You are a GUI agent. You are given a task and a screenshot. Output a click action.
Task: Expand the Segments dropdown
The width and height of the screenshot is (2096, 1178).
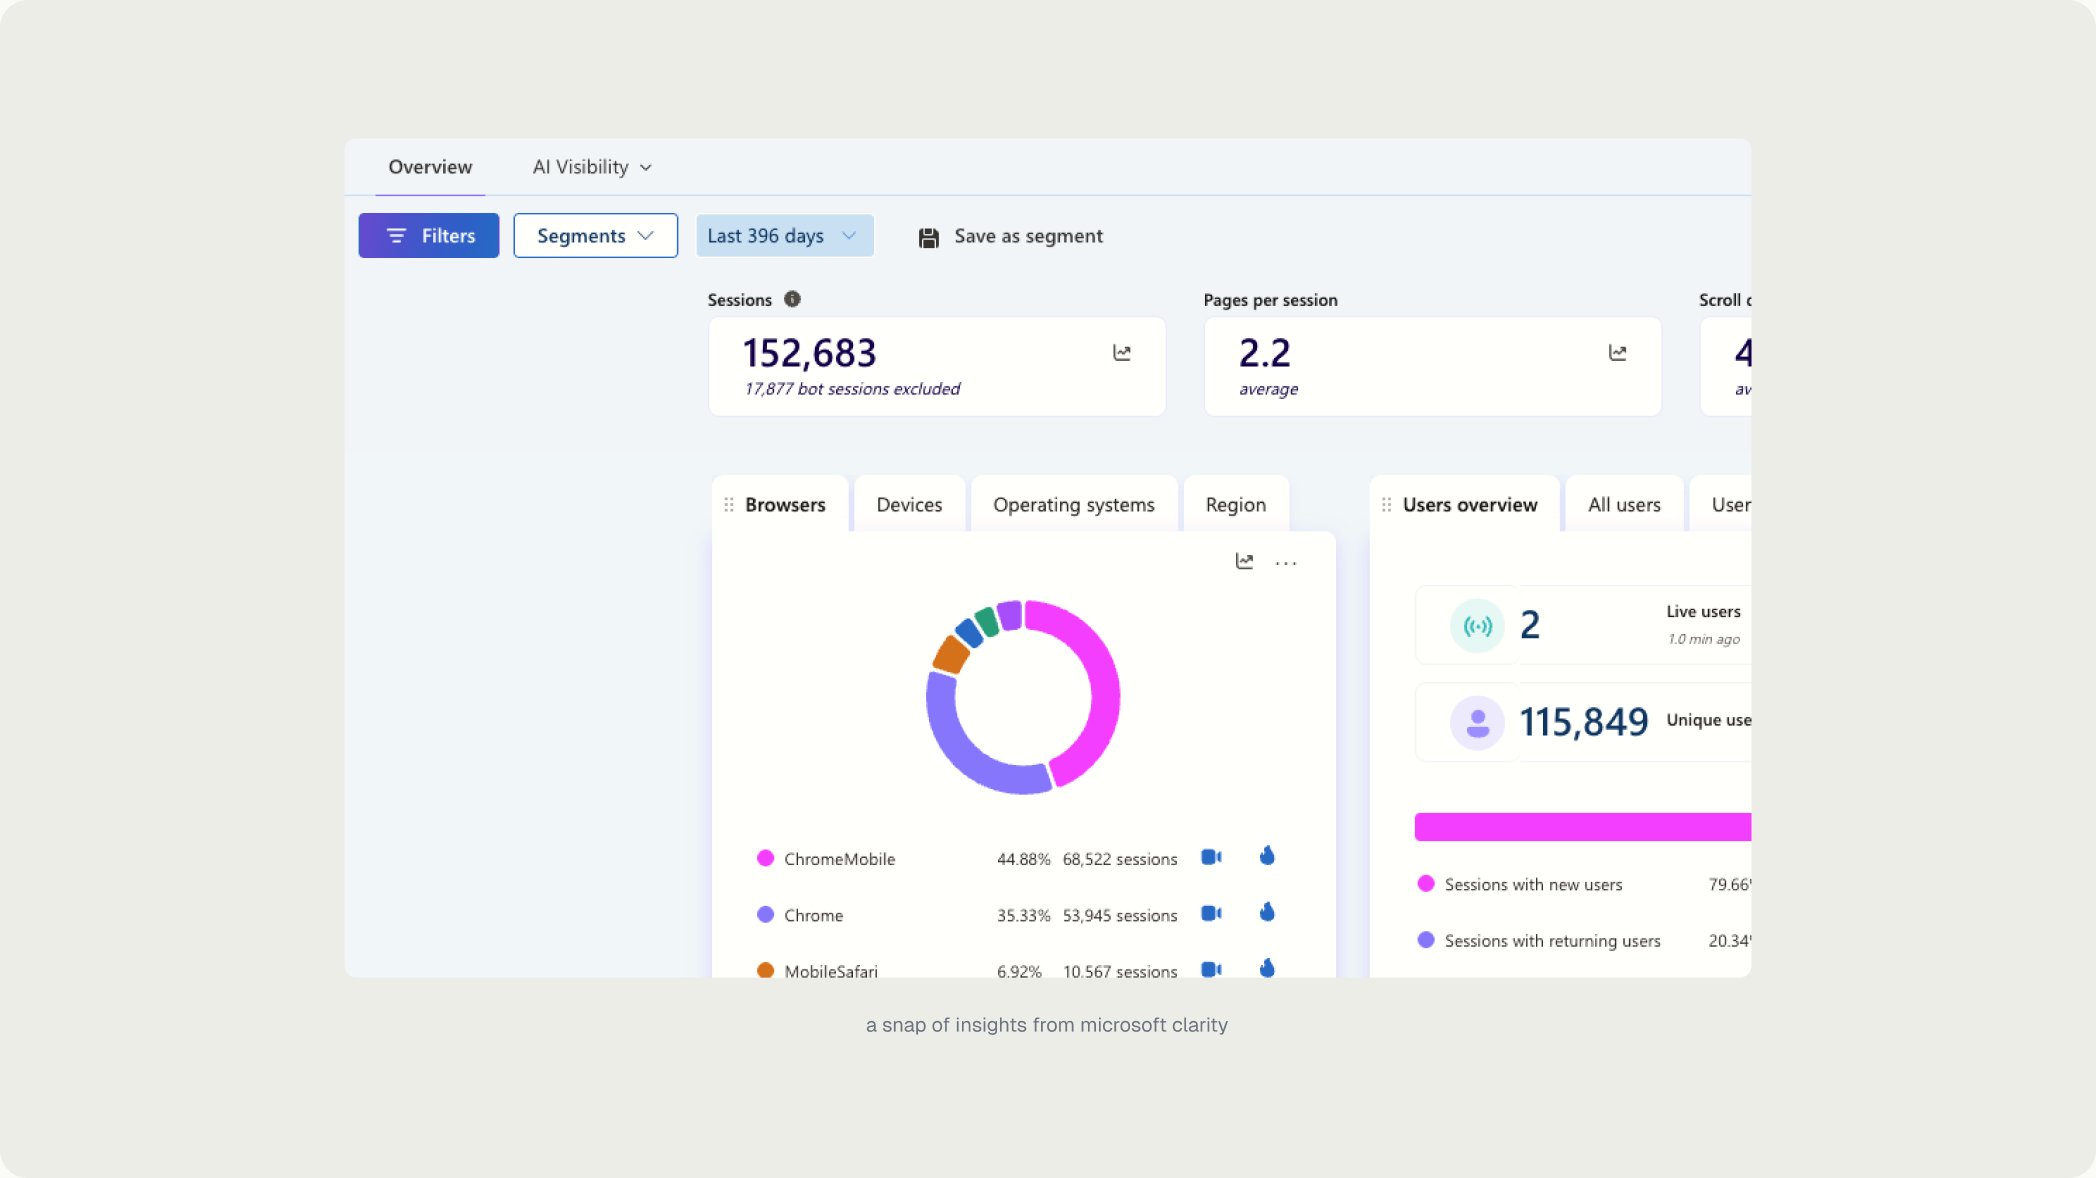tap(595, 236)
